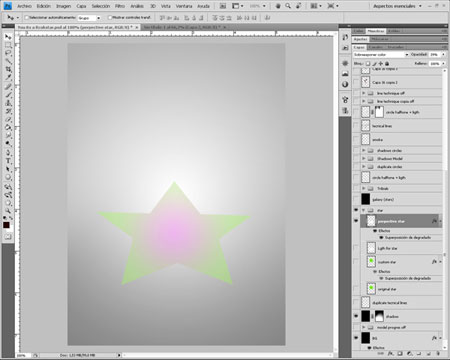
Task: Open the Edición menu
Action: (x=44, y=6)
